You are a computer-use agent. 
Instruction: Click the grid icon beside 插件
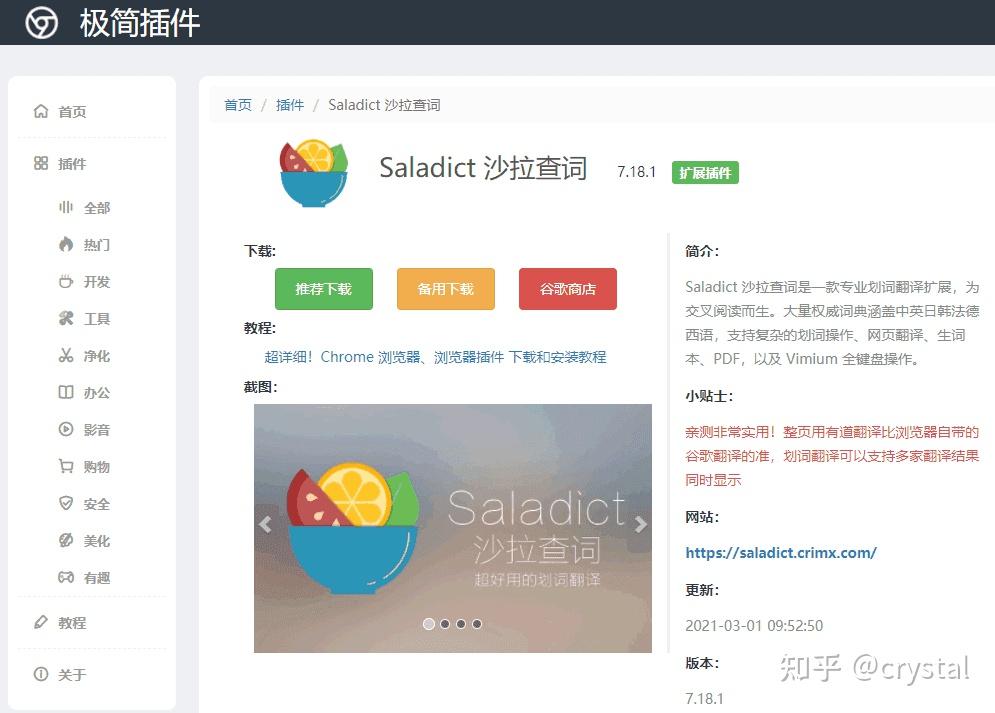tap(41, 163)
